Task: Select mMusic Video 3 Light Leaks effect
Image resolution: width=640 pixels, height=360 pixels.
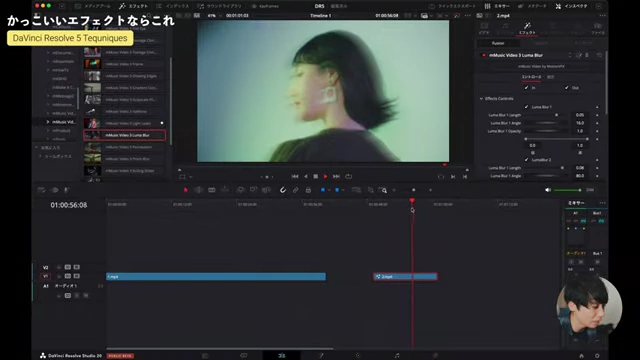Action: pos(124,123)
